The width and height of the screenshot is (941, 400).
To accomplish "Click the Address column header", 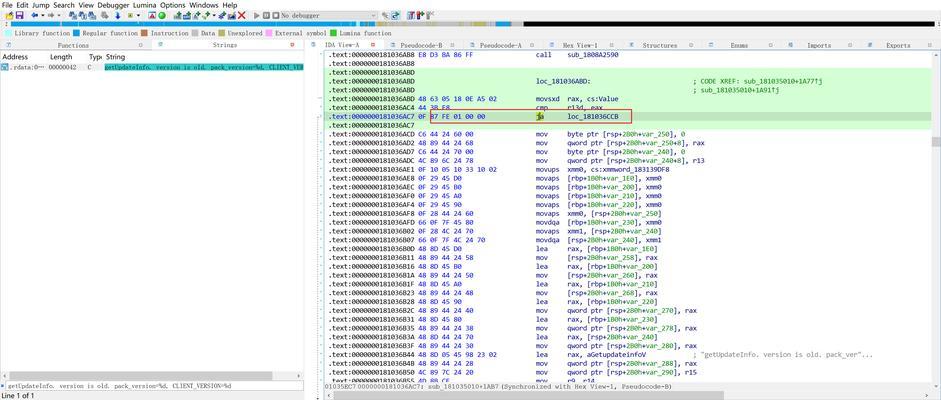I will pos(14,57).
